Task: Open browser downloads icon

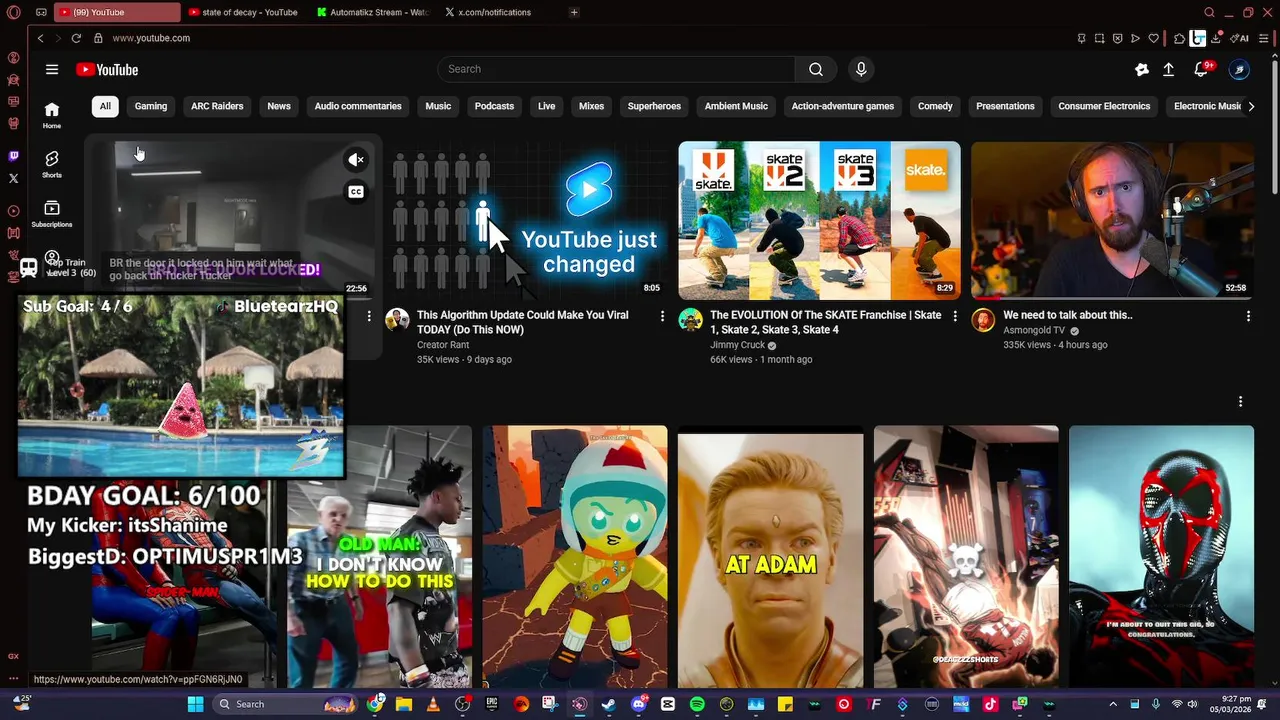Action: [1216, 38]
